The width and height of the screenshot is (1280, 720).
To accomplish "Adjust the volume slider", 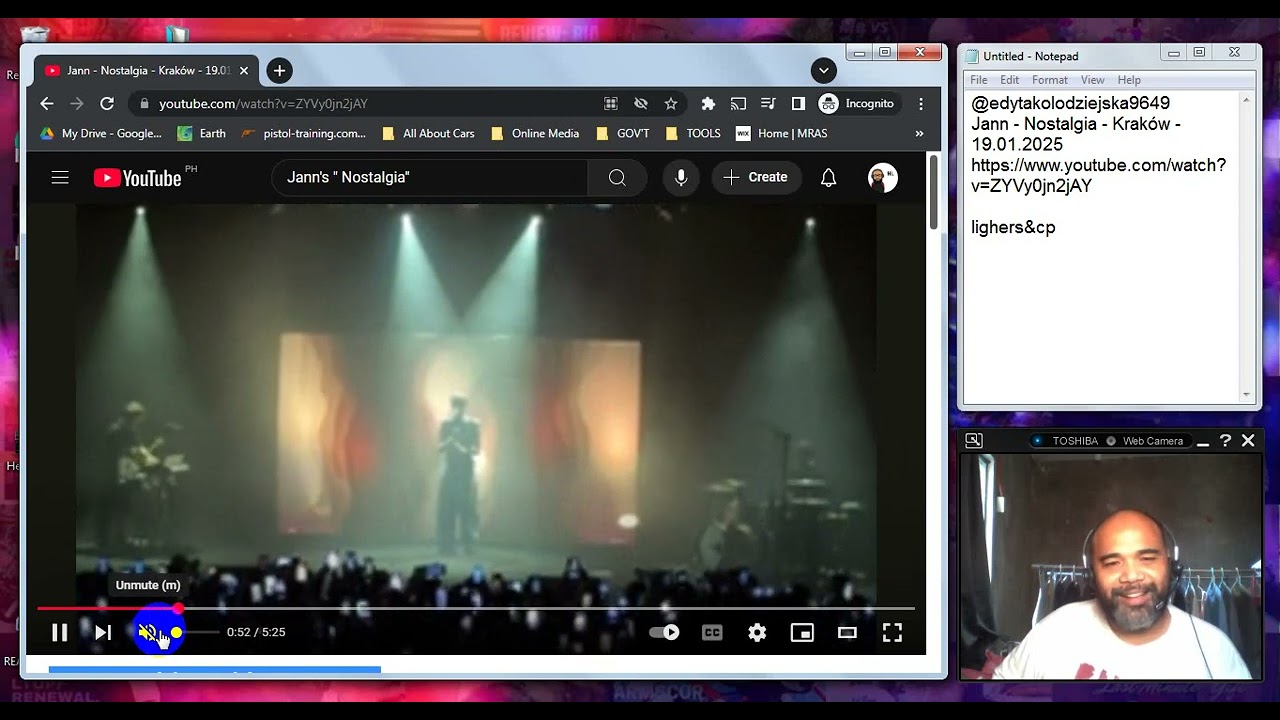I will click(195, 632).
